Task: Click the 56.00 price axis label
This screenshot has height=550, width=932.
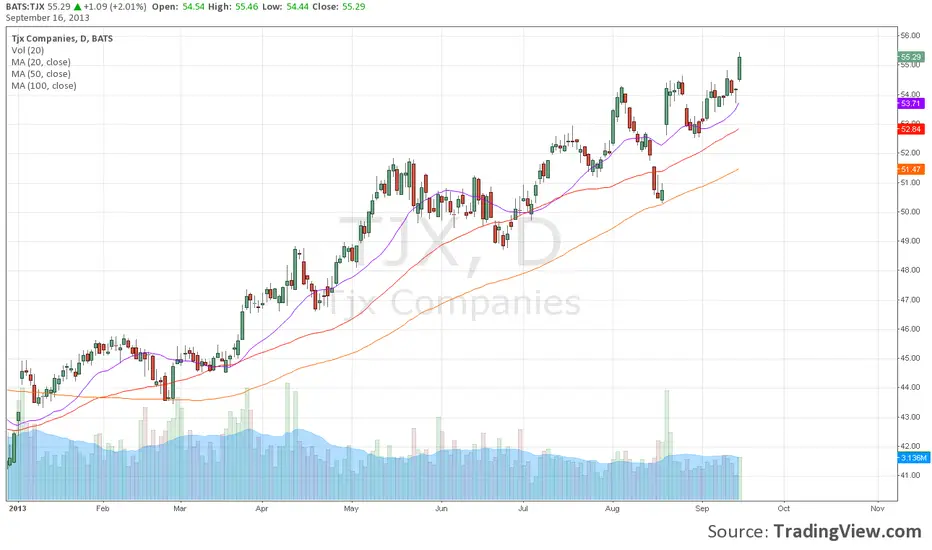Action: coord(910,36)
